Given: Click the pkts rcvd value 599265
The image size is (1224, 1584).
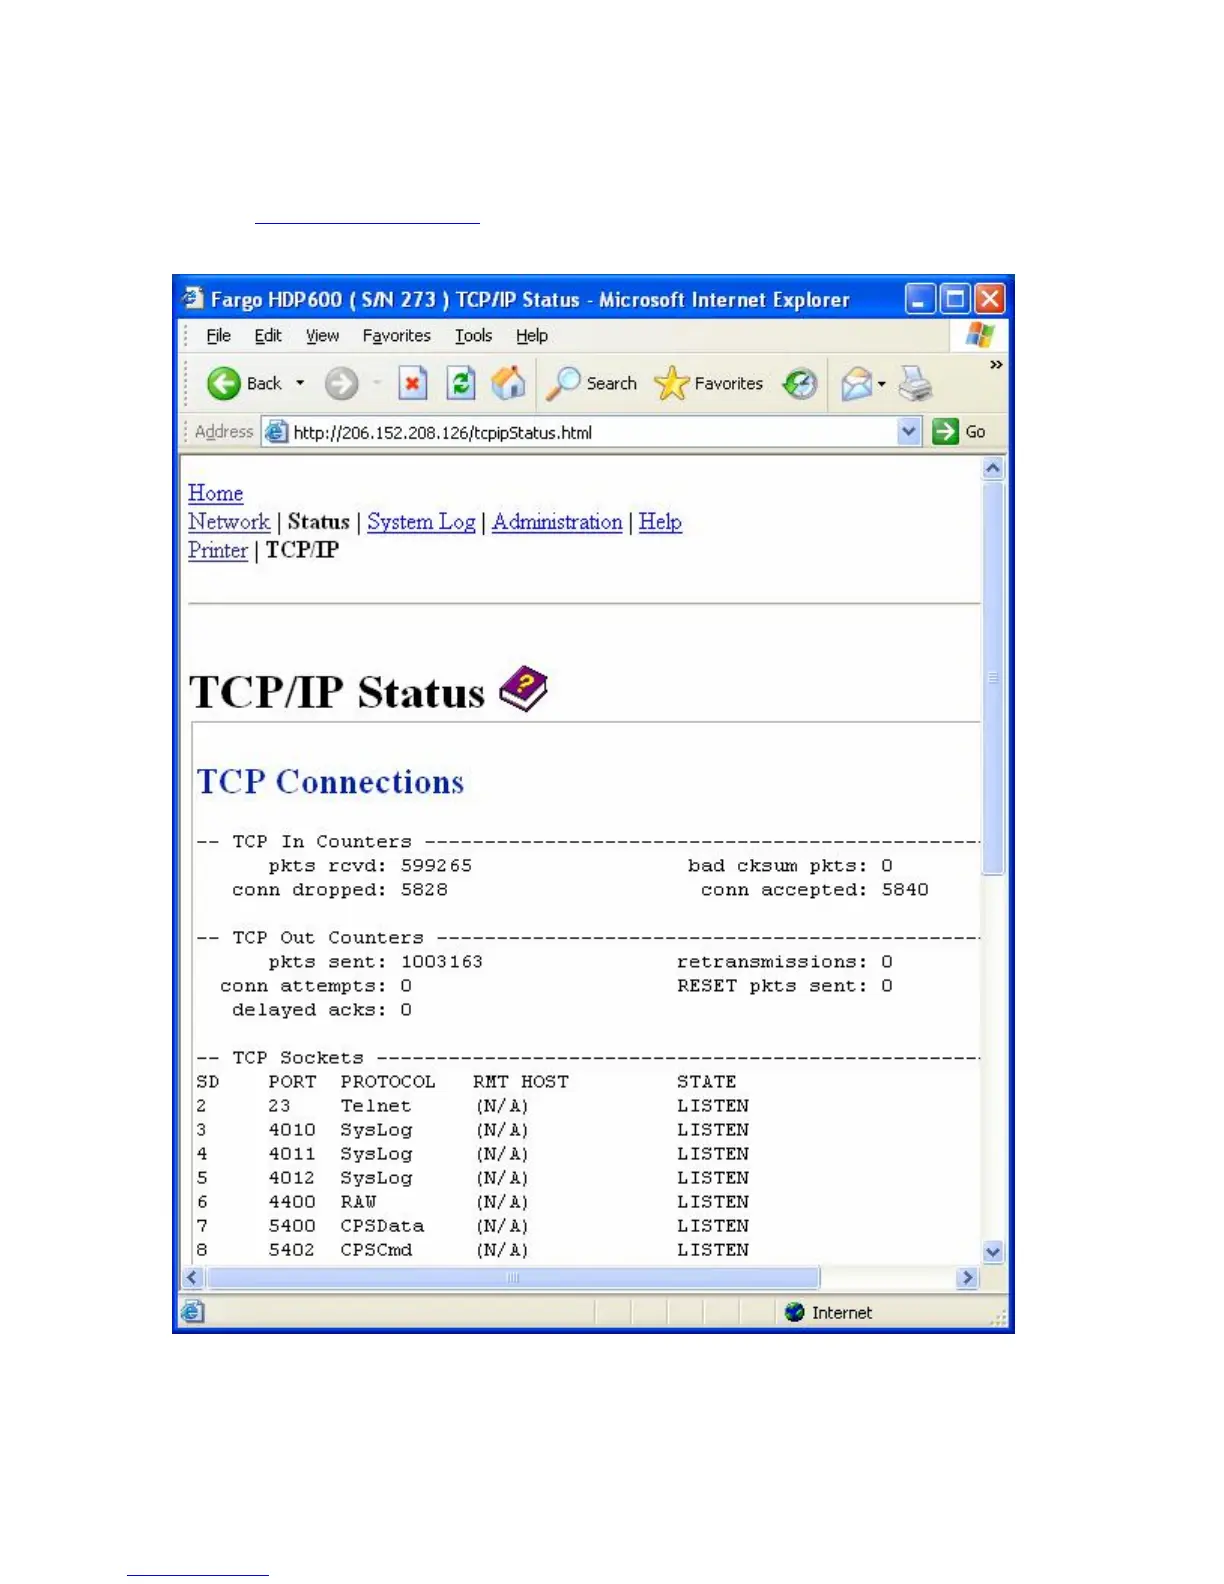Looking at the screenshot, I should [x=436, y=866].
